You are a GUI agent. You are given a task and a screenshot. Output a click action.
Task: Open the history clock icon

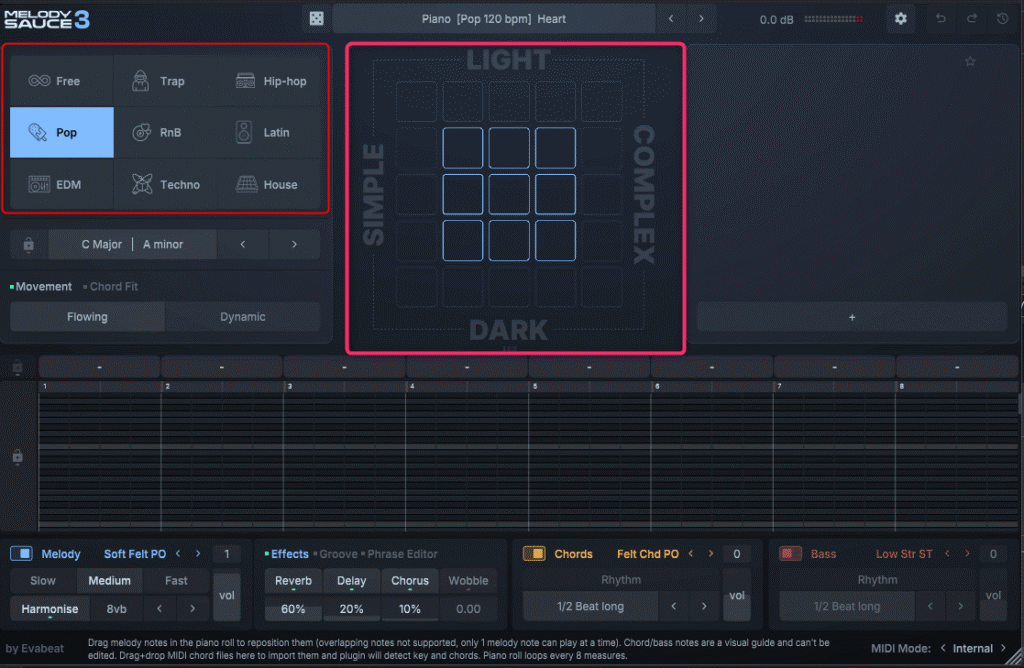(x=1003, y=19)
